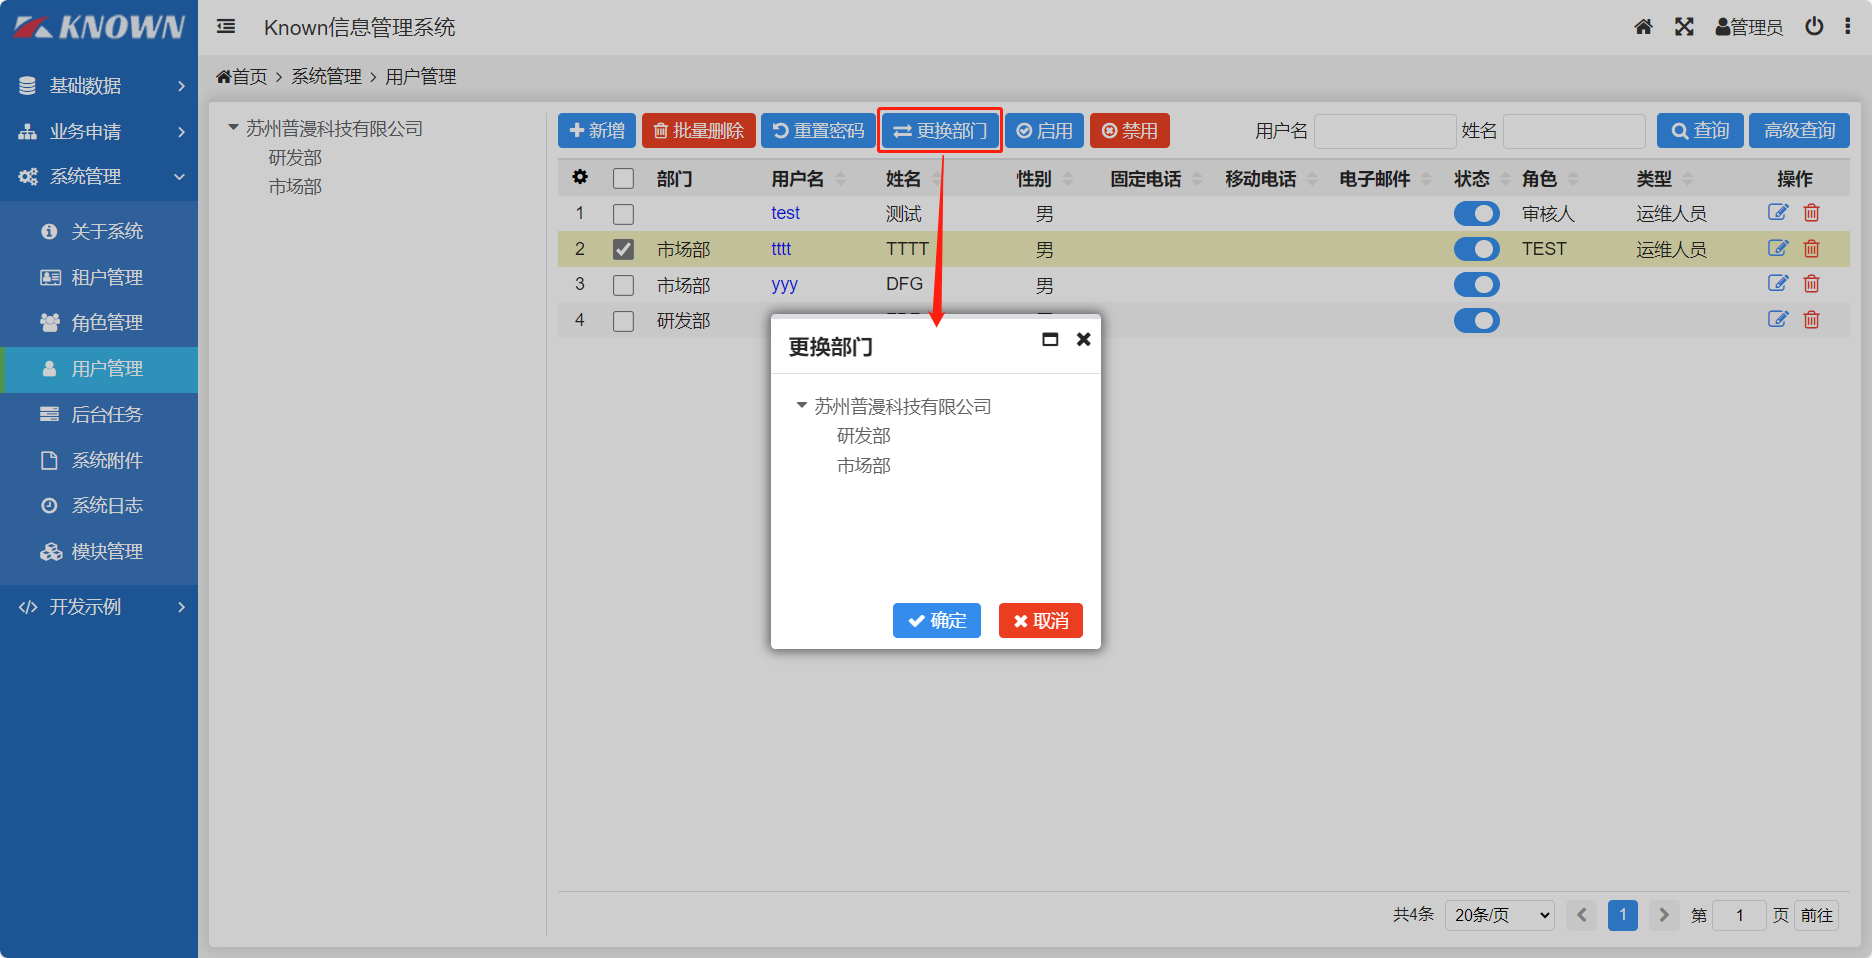1872x958 pixels.
Task: Click the 禁用 button
Action: tap(1130, 131)
